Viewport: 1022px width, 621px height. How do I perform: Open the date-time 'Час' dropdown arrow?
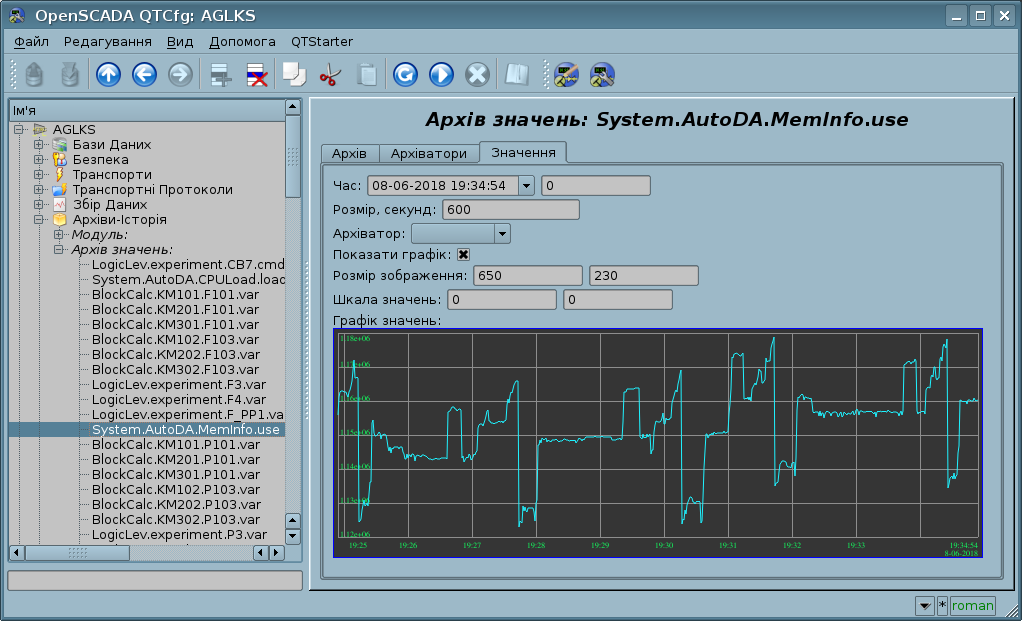coord(526,185)
